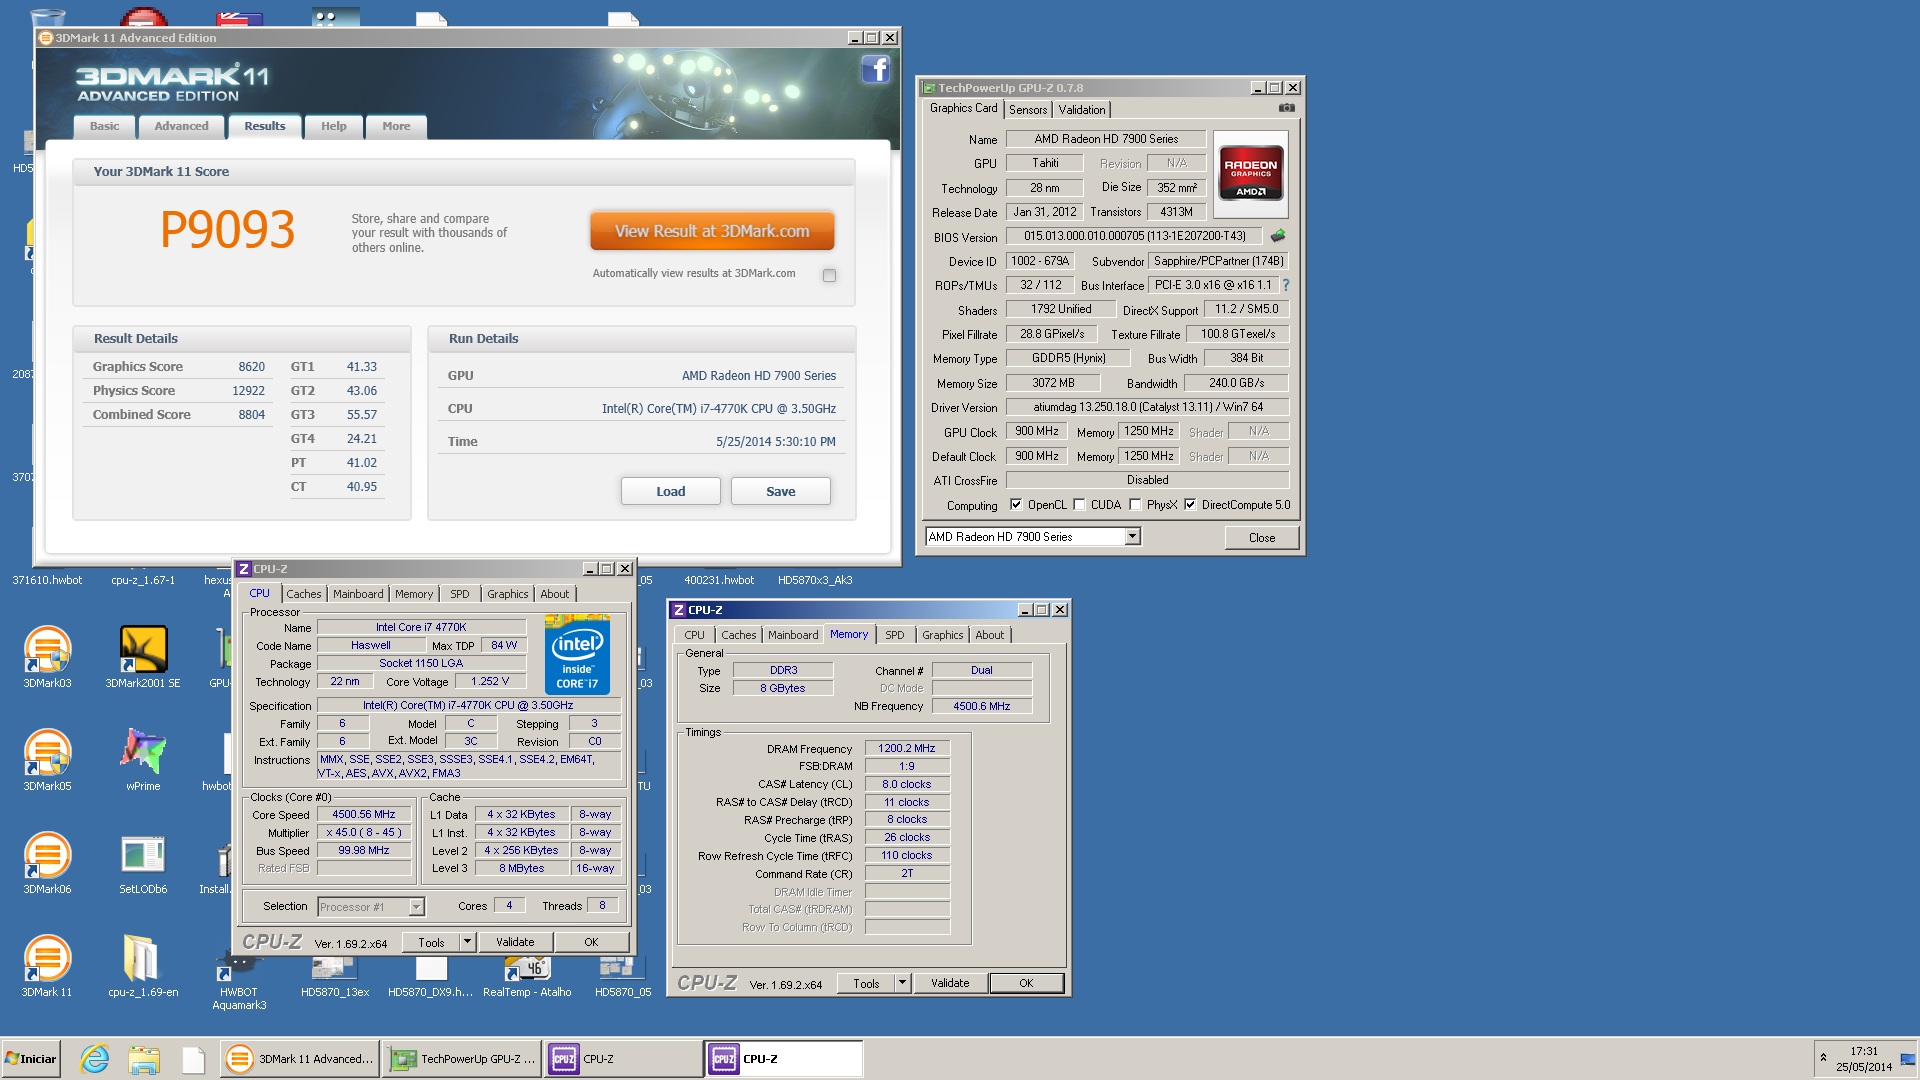Switch to Sensors tab in GPU-Z
Viewport: 1920px width, 1080px height.
1027,110
